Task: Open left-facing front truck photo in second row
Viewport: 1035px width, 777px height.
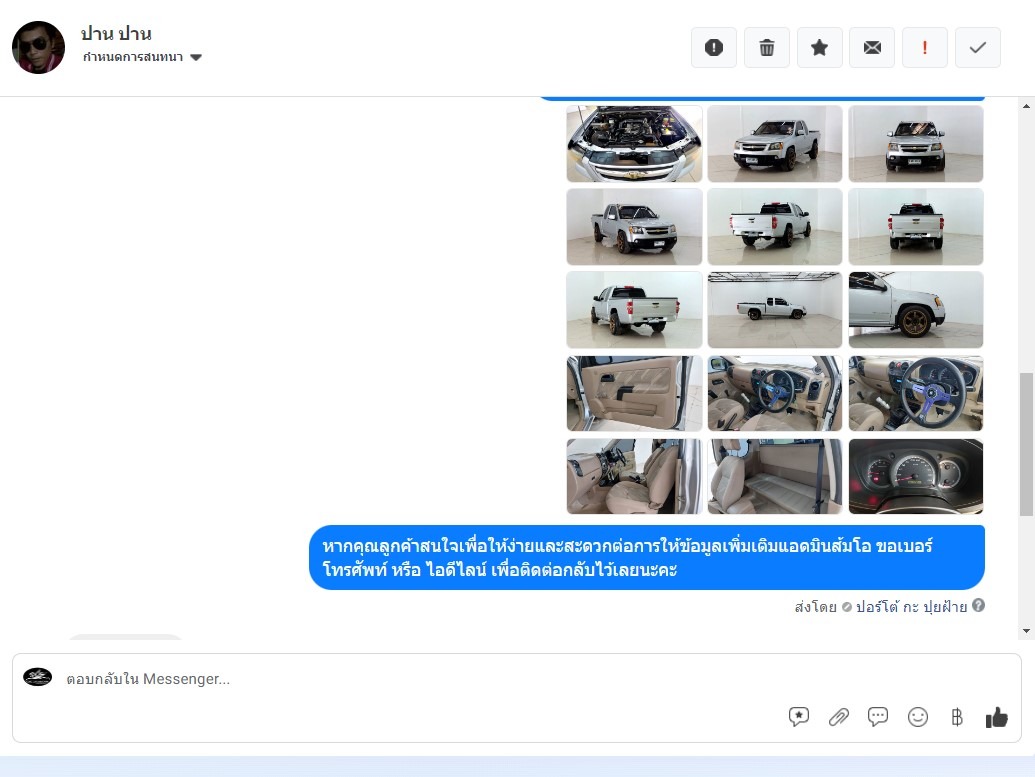Action: click(x=634, y=227)
